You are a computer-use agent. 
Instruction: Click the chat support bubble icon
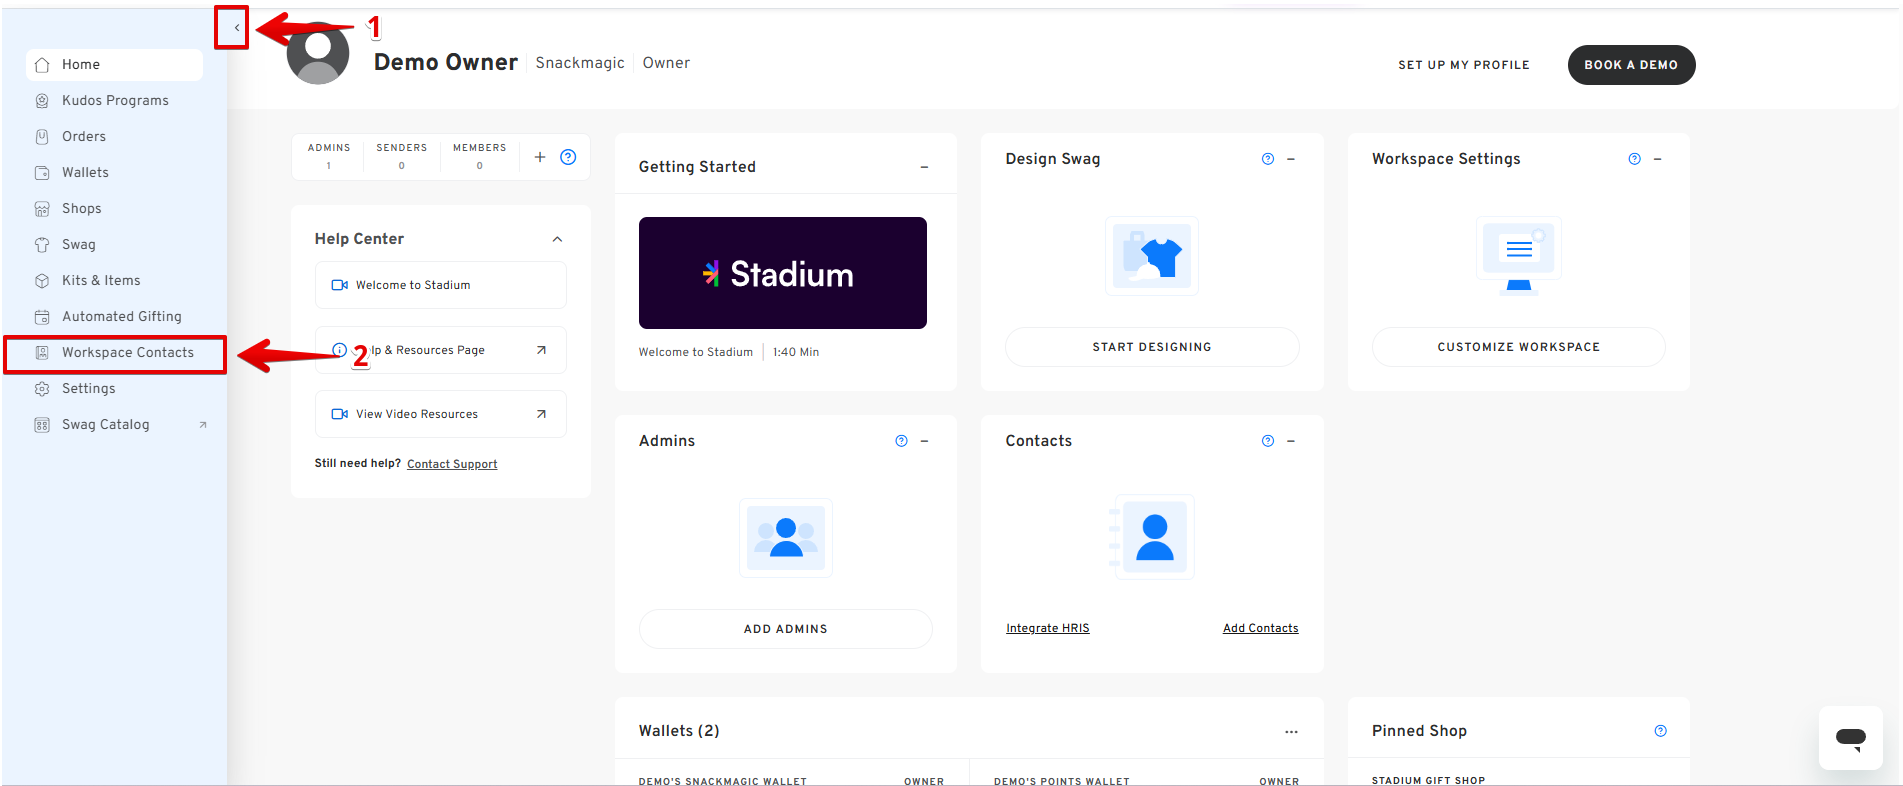1850,738
